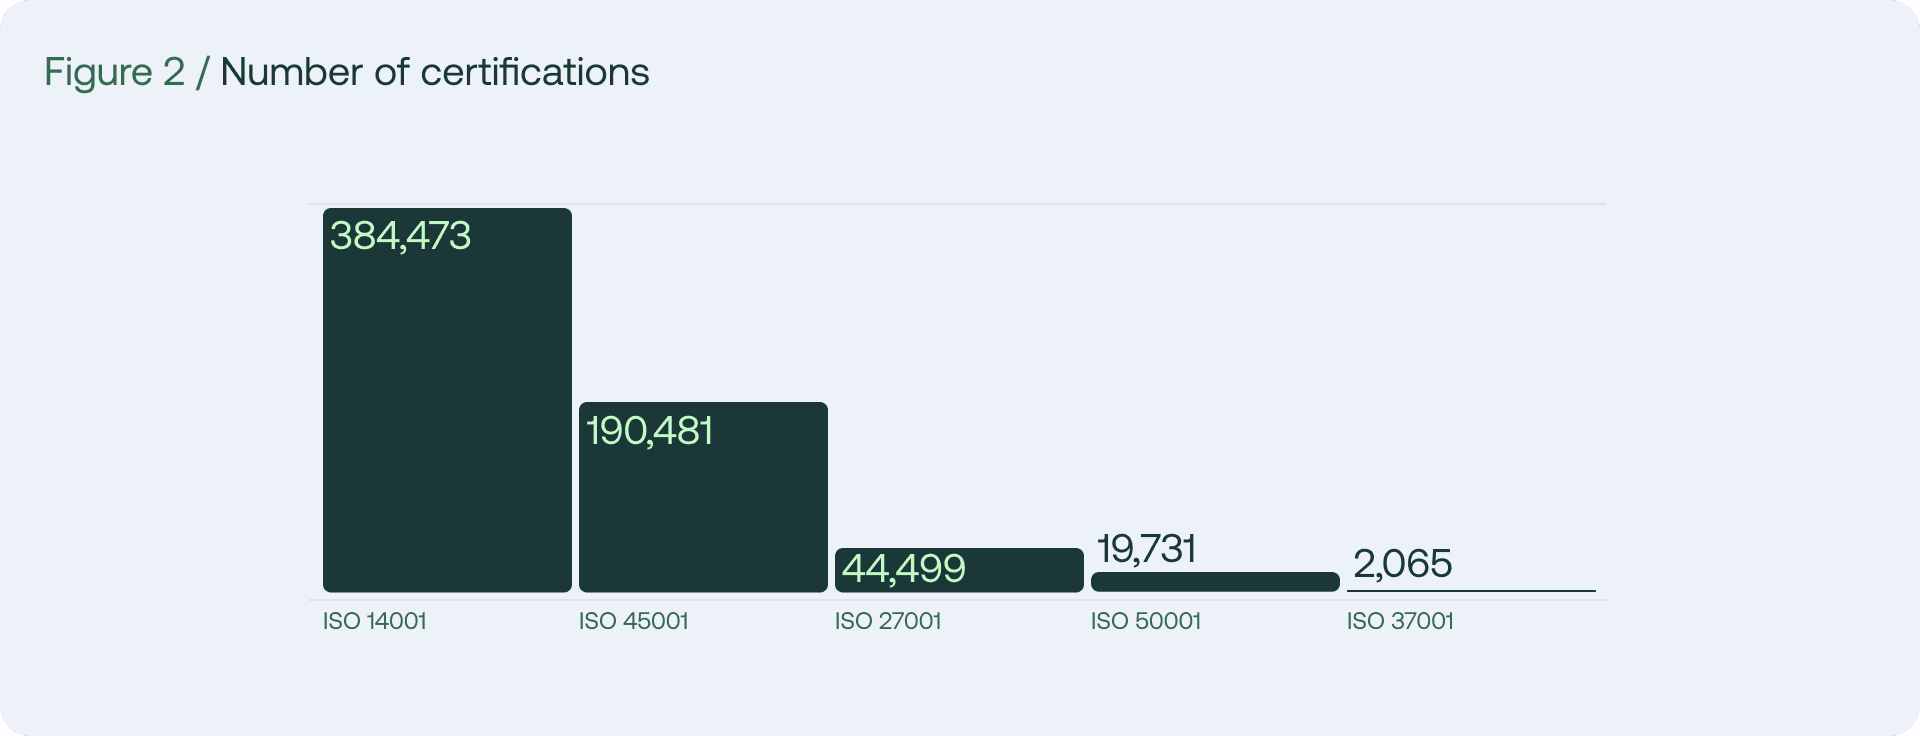Click the ISO 50001 axis label

click(1145, 621)
